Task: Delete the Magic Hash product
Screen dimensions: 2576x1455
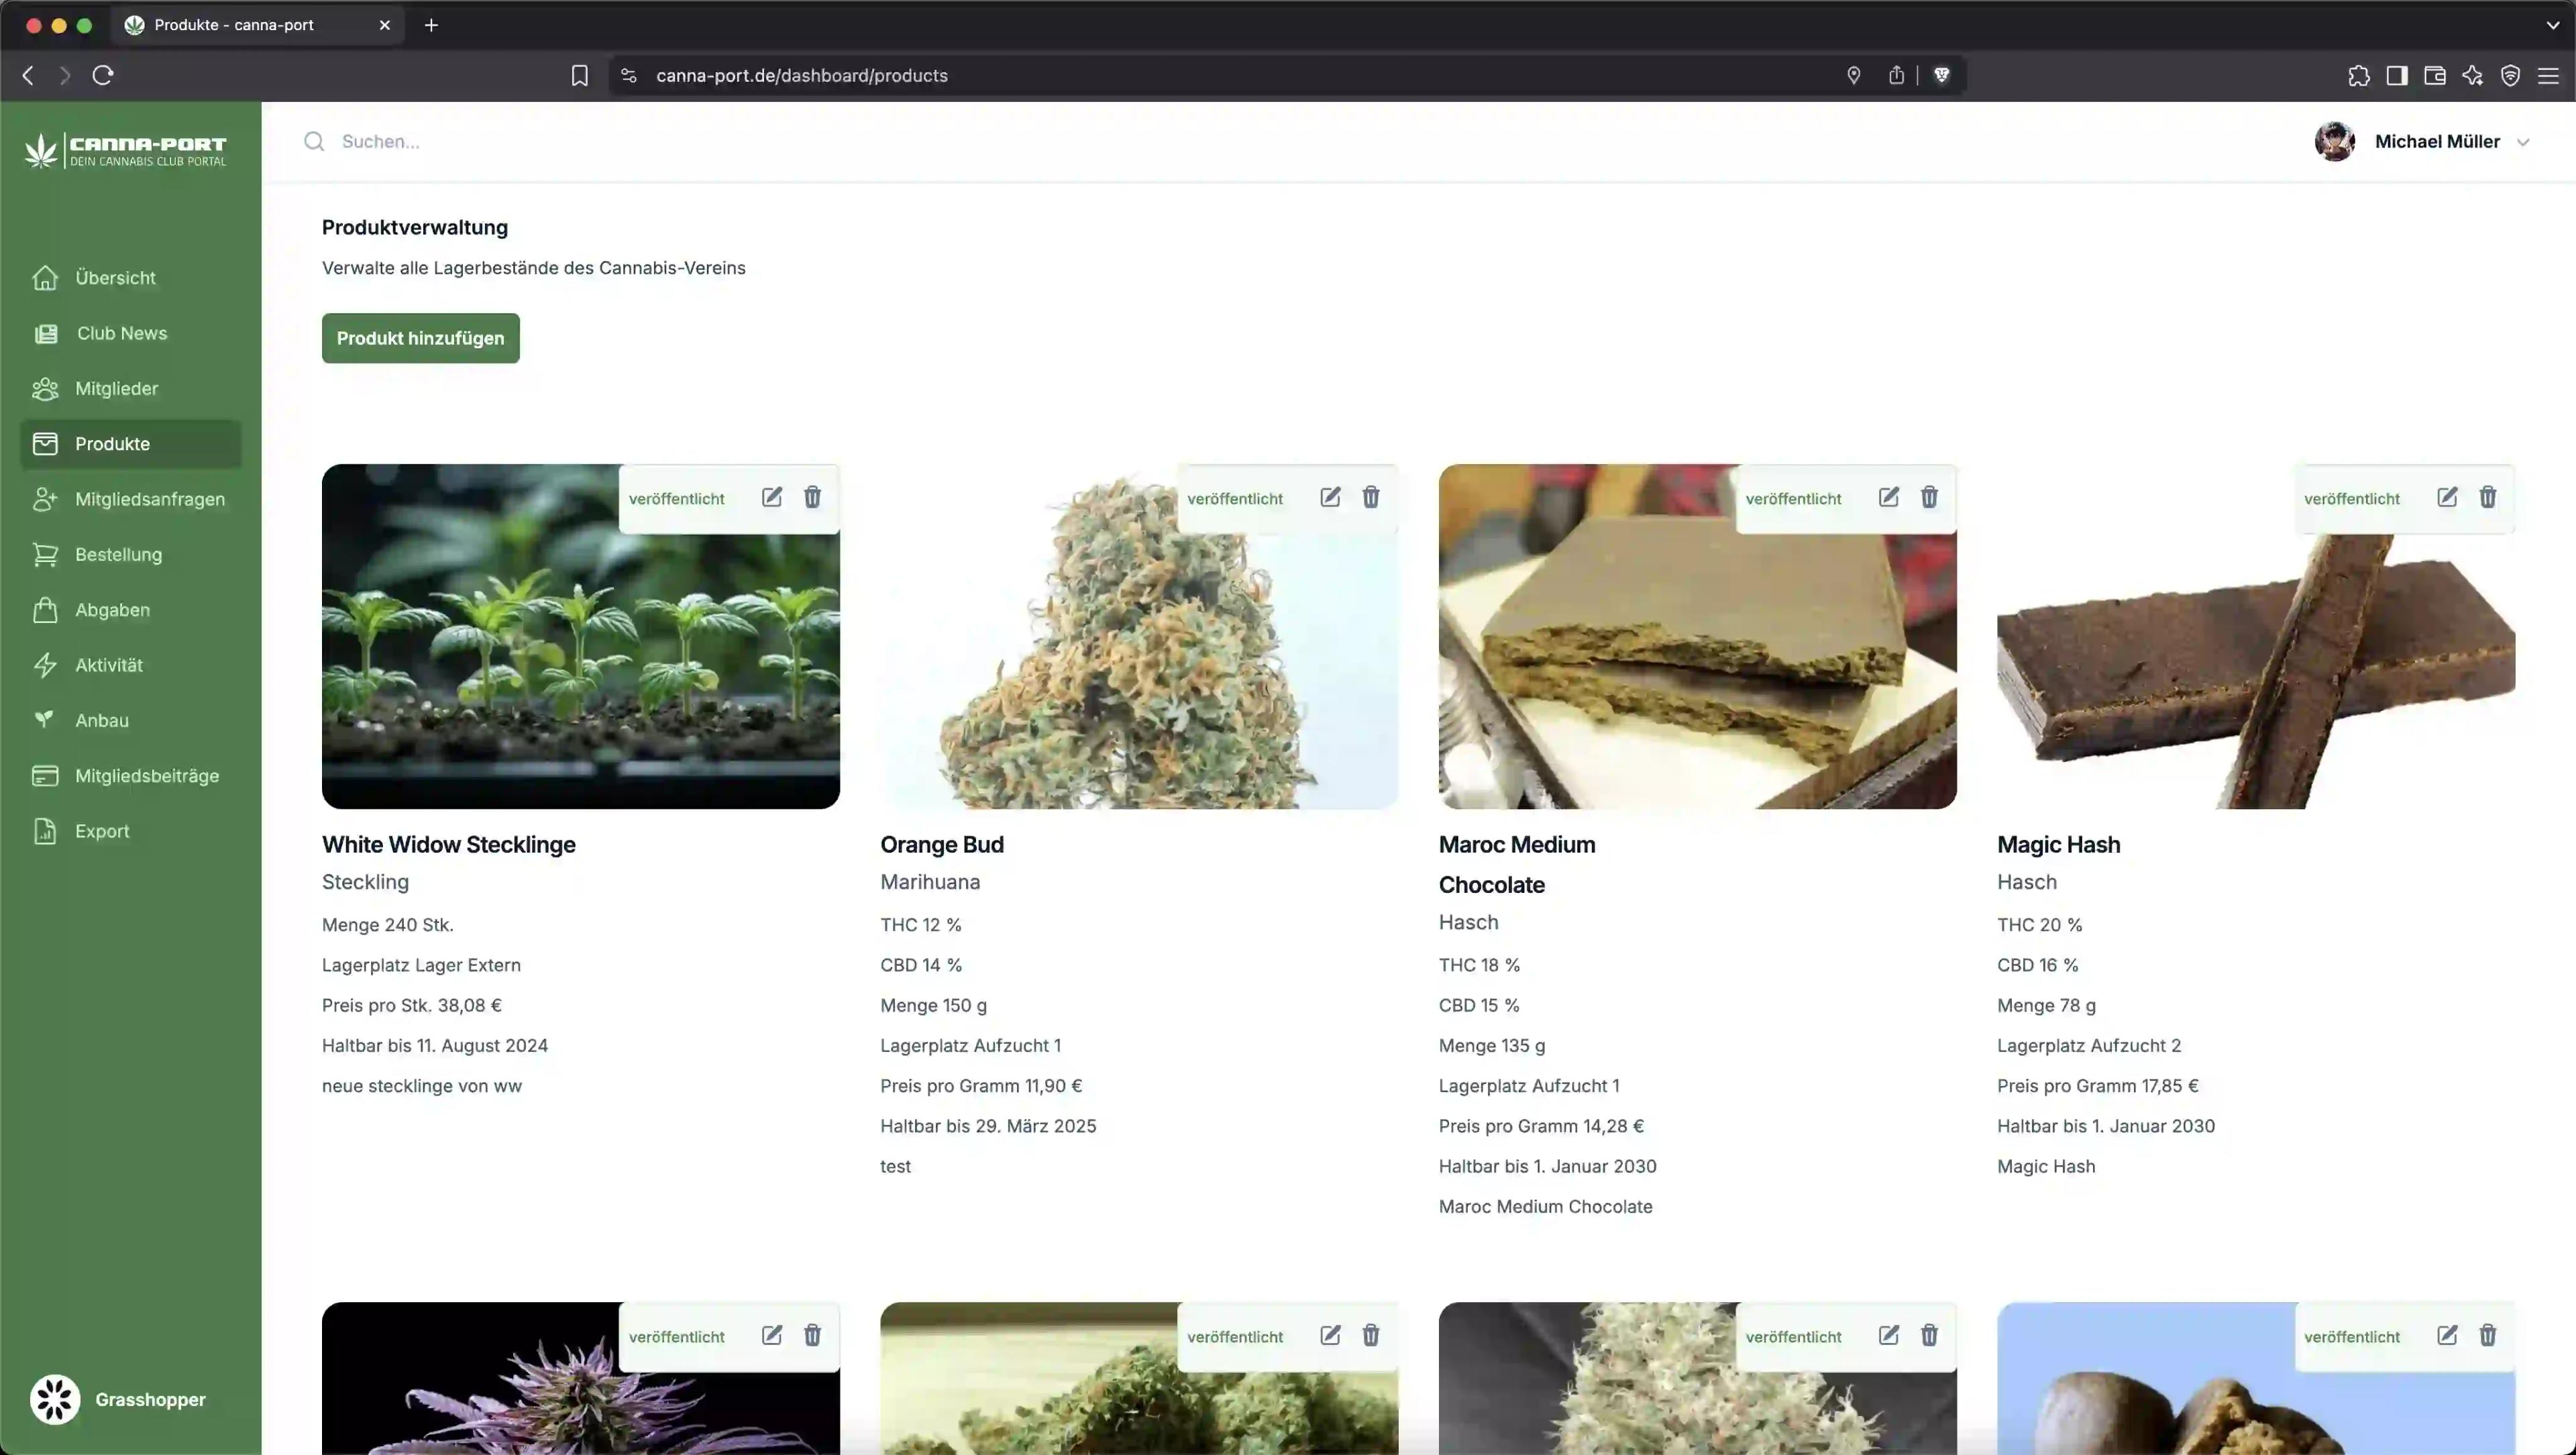Action: pos(2488,497)
